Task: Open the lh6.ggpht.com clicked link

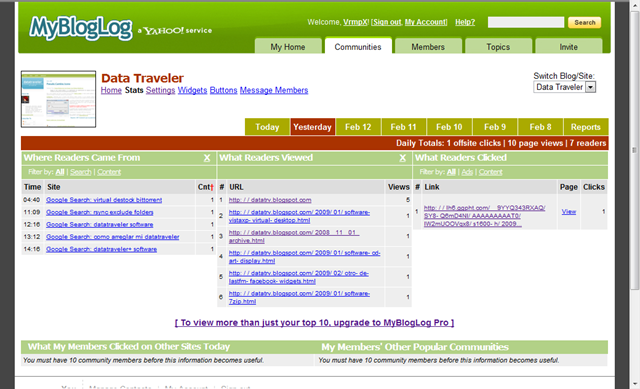Action: (x=484, y=216)
